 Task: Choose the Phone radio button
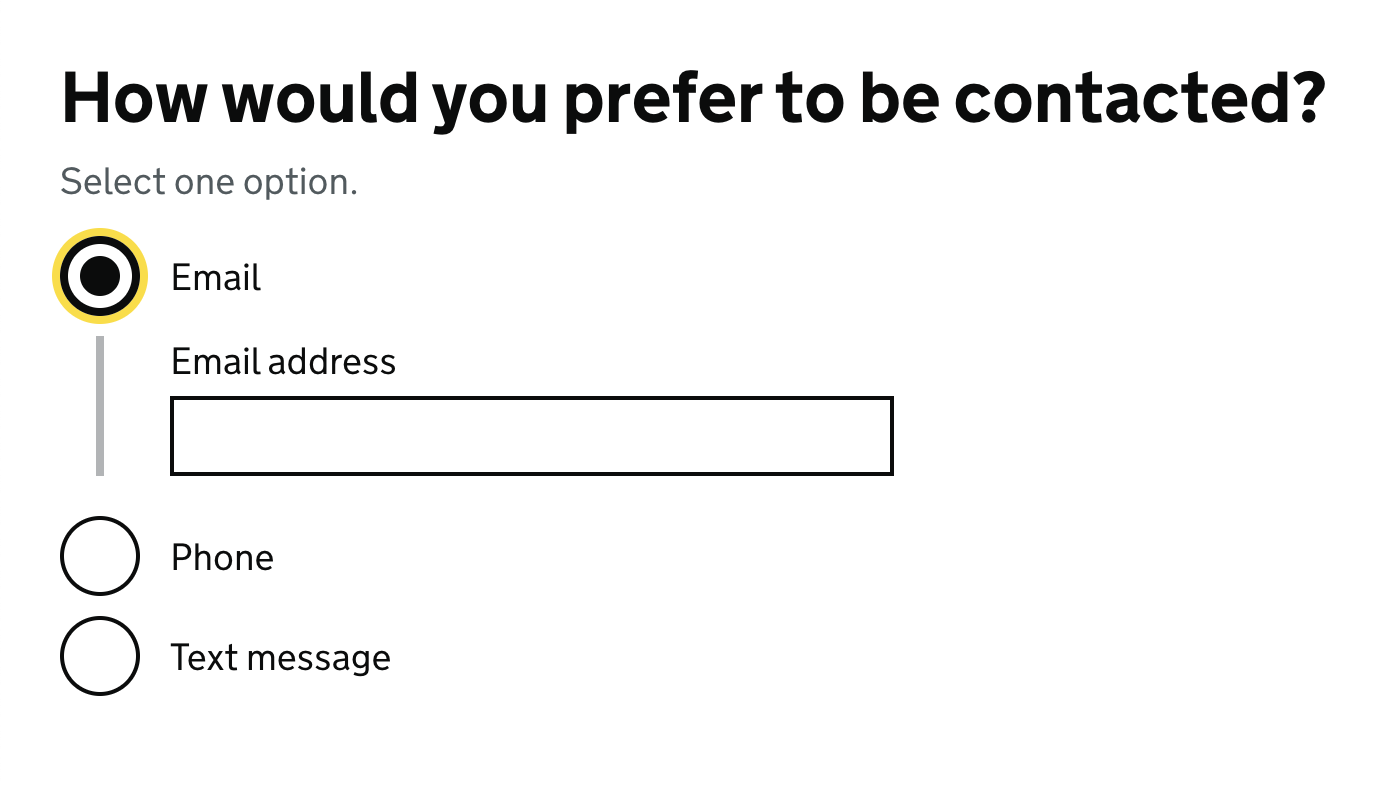(x=100, y=556)
